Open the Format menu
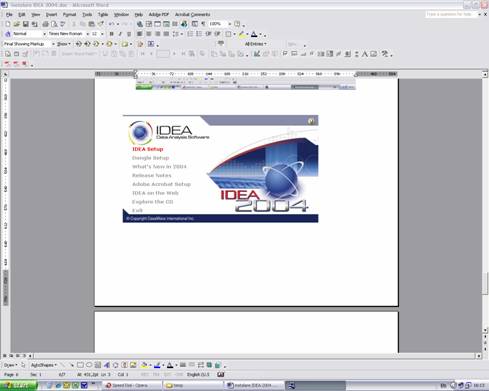The height and width of the screenshot is (391, 489). 69,15
